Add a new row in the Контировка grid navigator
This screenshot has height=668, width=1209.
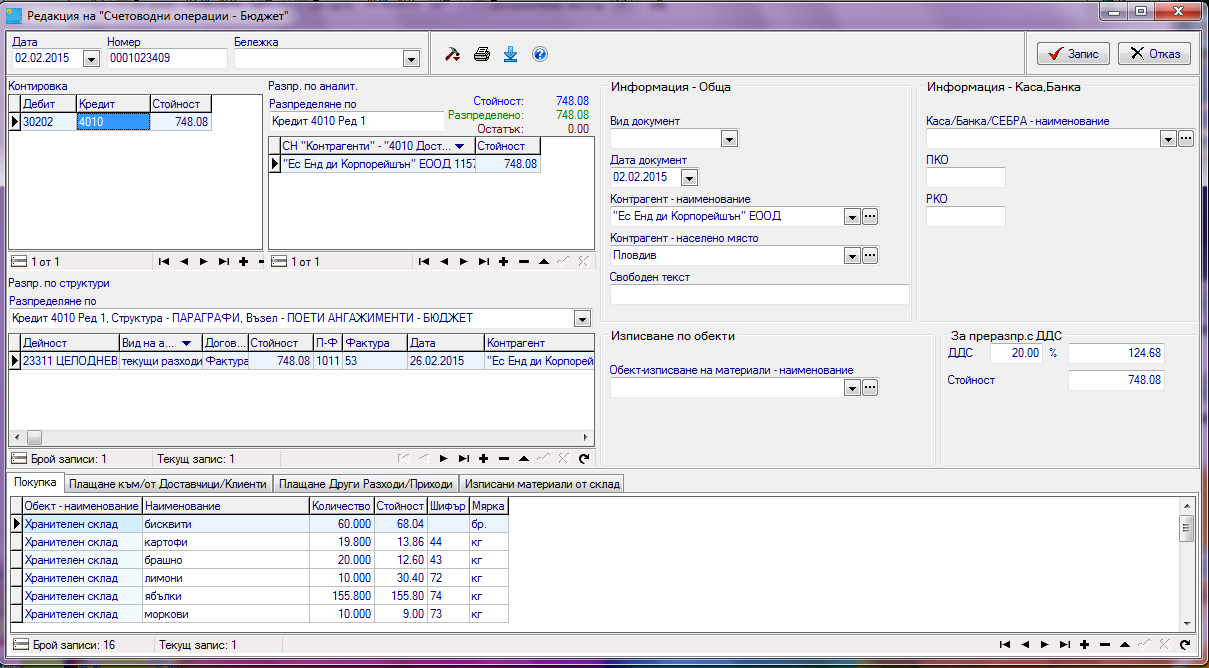point(244,262)
